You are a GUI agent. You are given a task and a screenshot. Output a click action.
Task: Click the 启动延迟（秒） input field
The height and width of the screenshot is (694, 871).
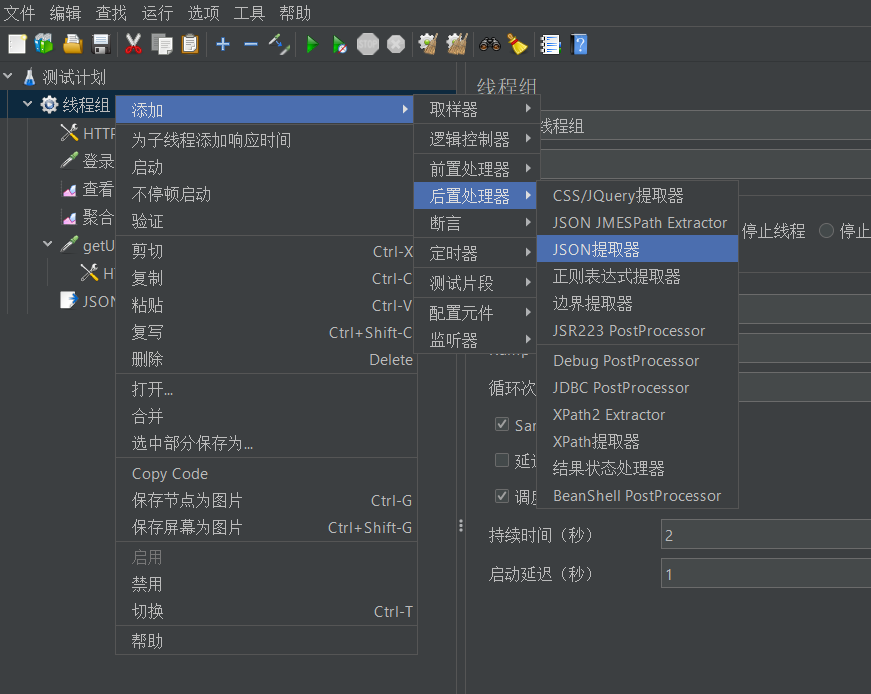766,573
